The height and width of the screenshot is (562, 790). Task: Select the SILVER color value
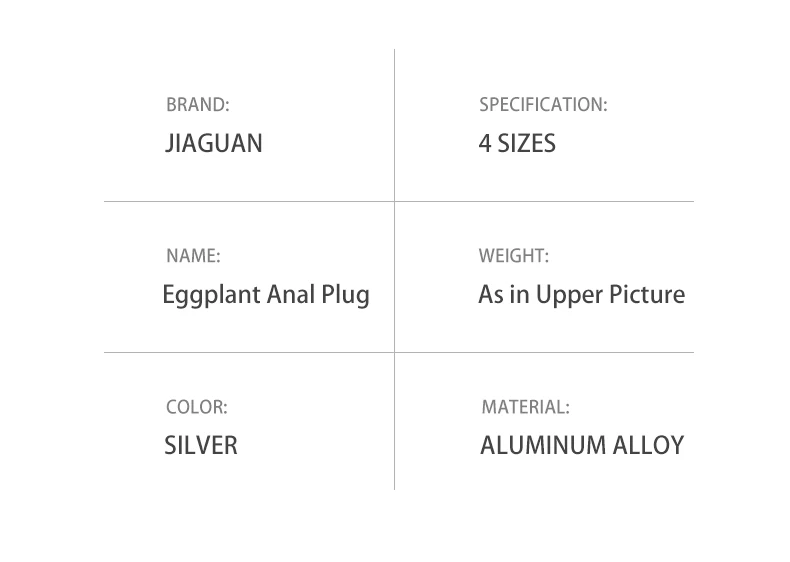pos(201,446)
